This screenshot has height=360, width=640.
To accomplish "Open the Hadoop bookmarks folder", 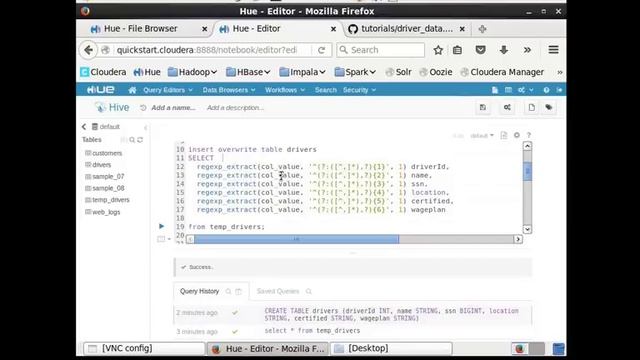I will click(x=192, y=72).
